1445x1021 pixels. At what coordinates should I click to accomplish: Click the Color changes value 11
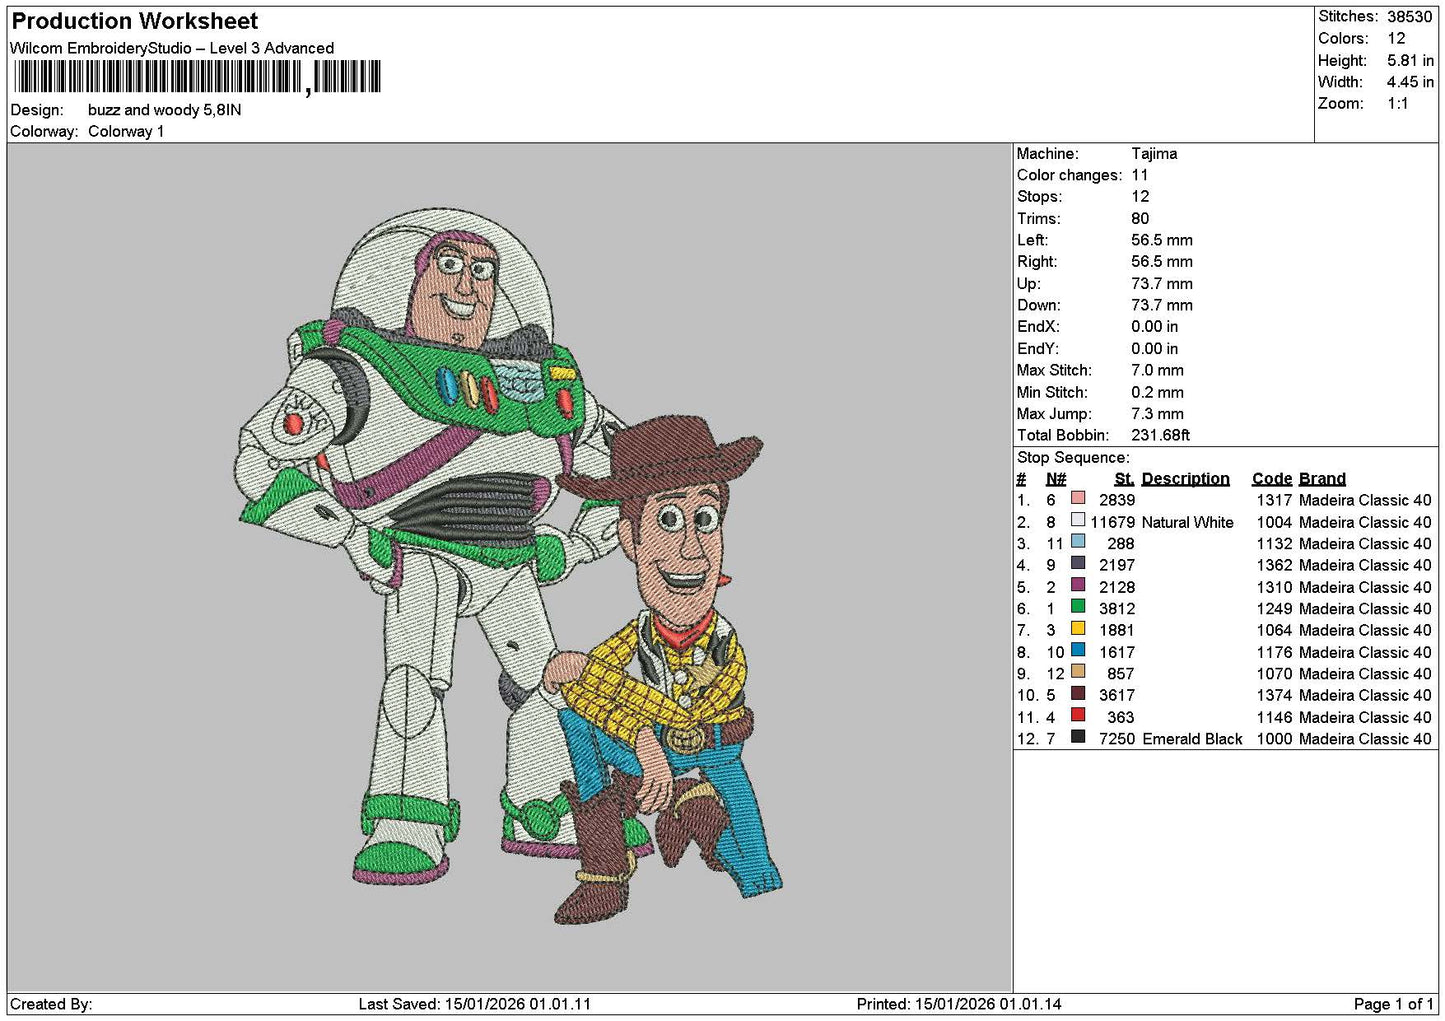pyautogui.click(x=1140, y=175)
